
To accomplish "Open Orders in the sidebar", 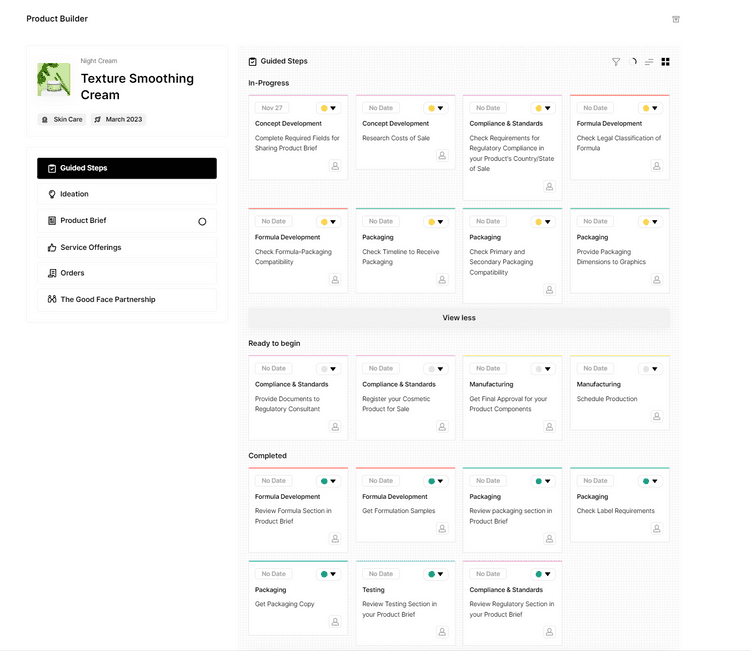I will pos(127,273).
